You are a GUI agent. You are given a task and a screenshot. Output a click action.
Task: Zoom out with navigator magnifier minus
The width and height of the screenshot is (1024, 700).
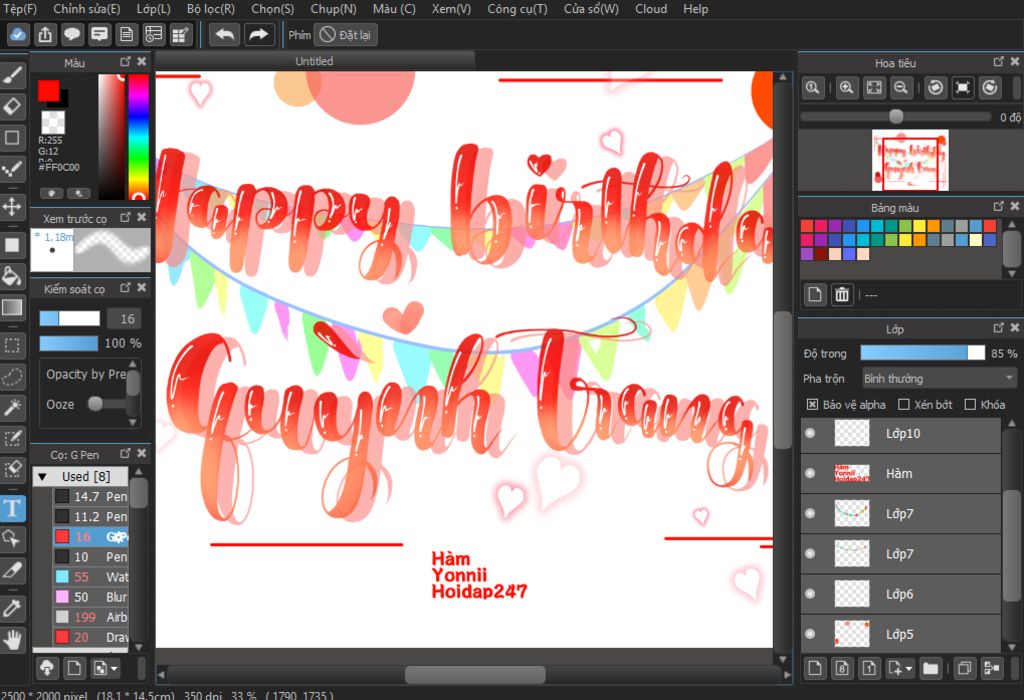click(901, 88)
